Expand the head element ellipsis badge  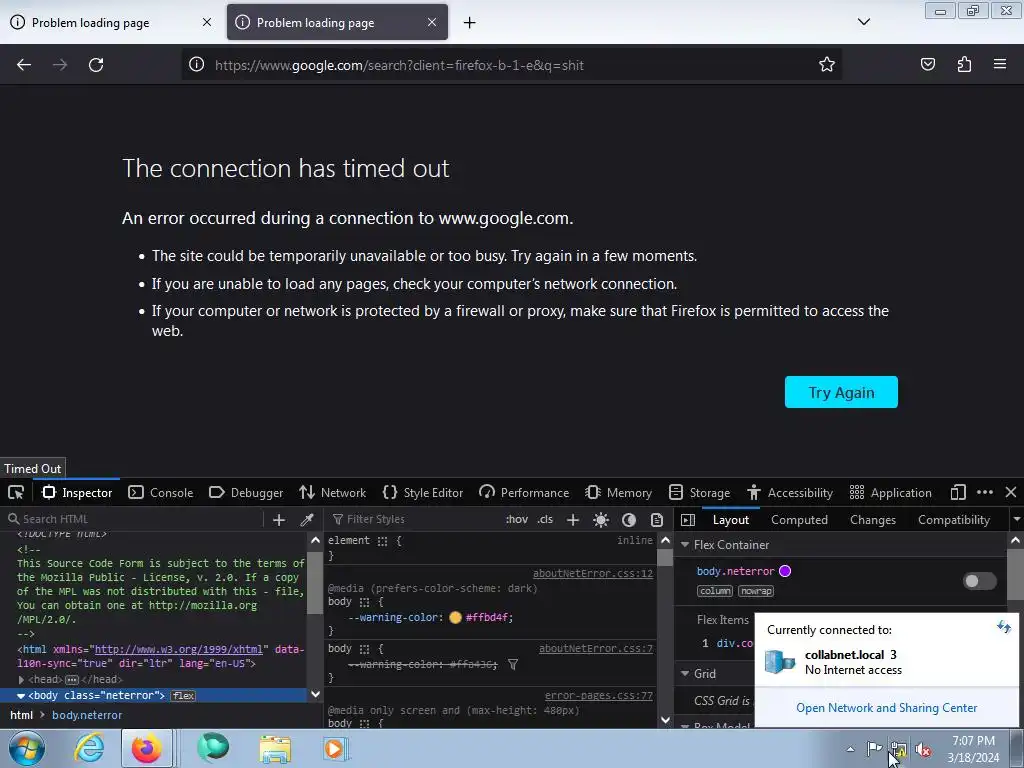[x=72, y=680]
